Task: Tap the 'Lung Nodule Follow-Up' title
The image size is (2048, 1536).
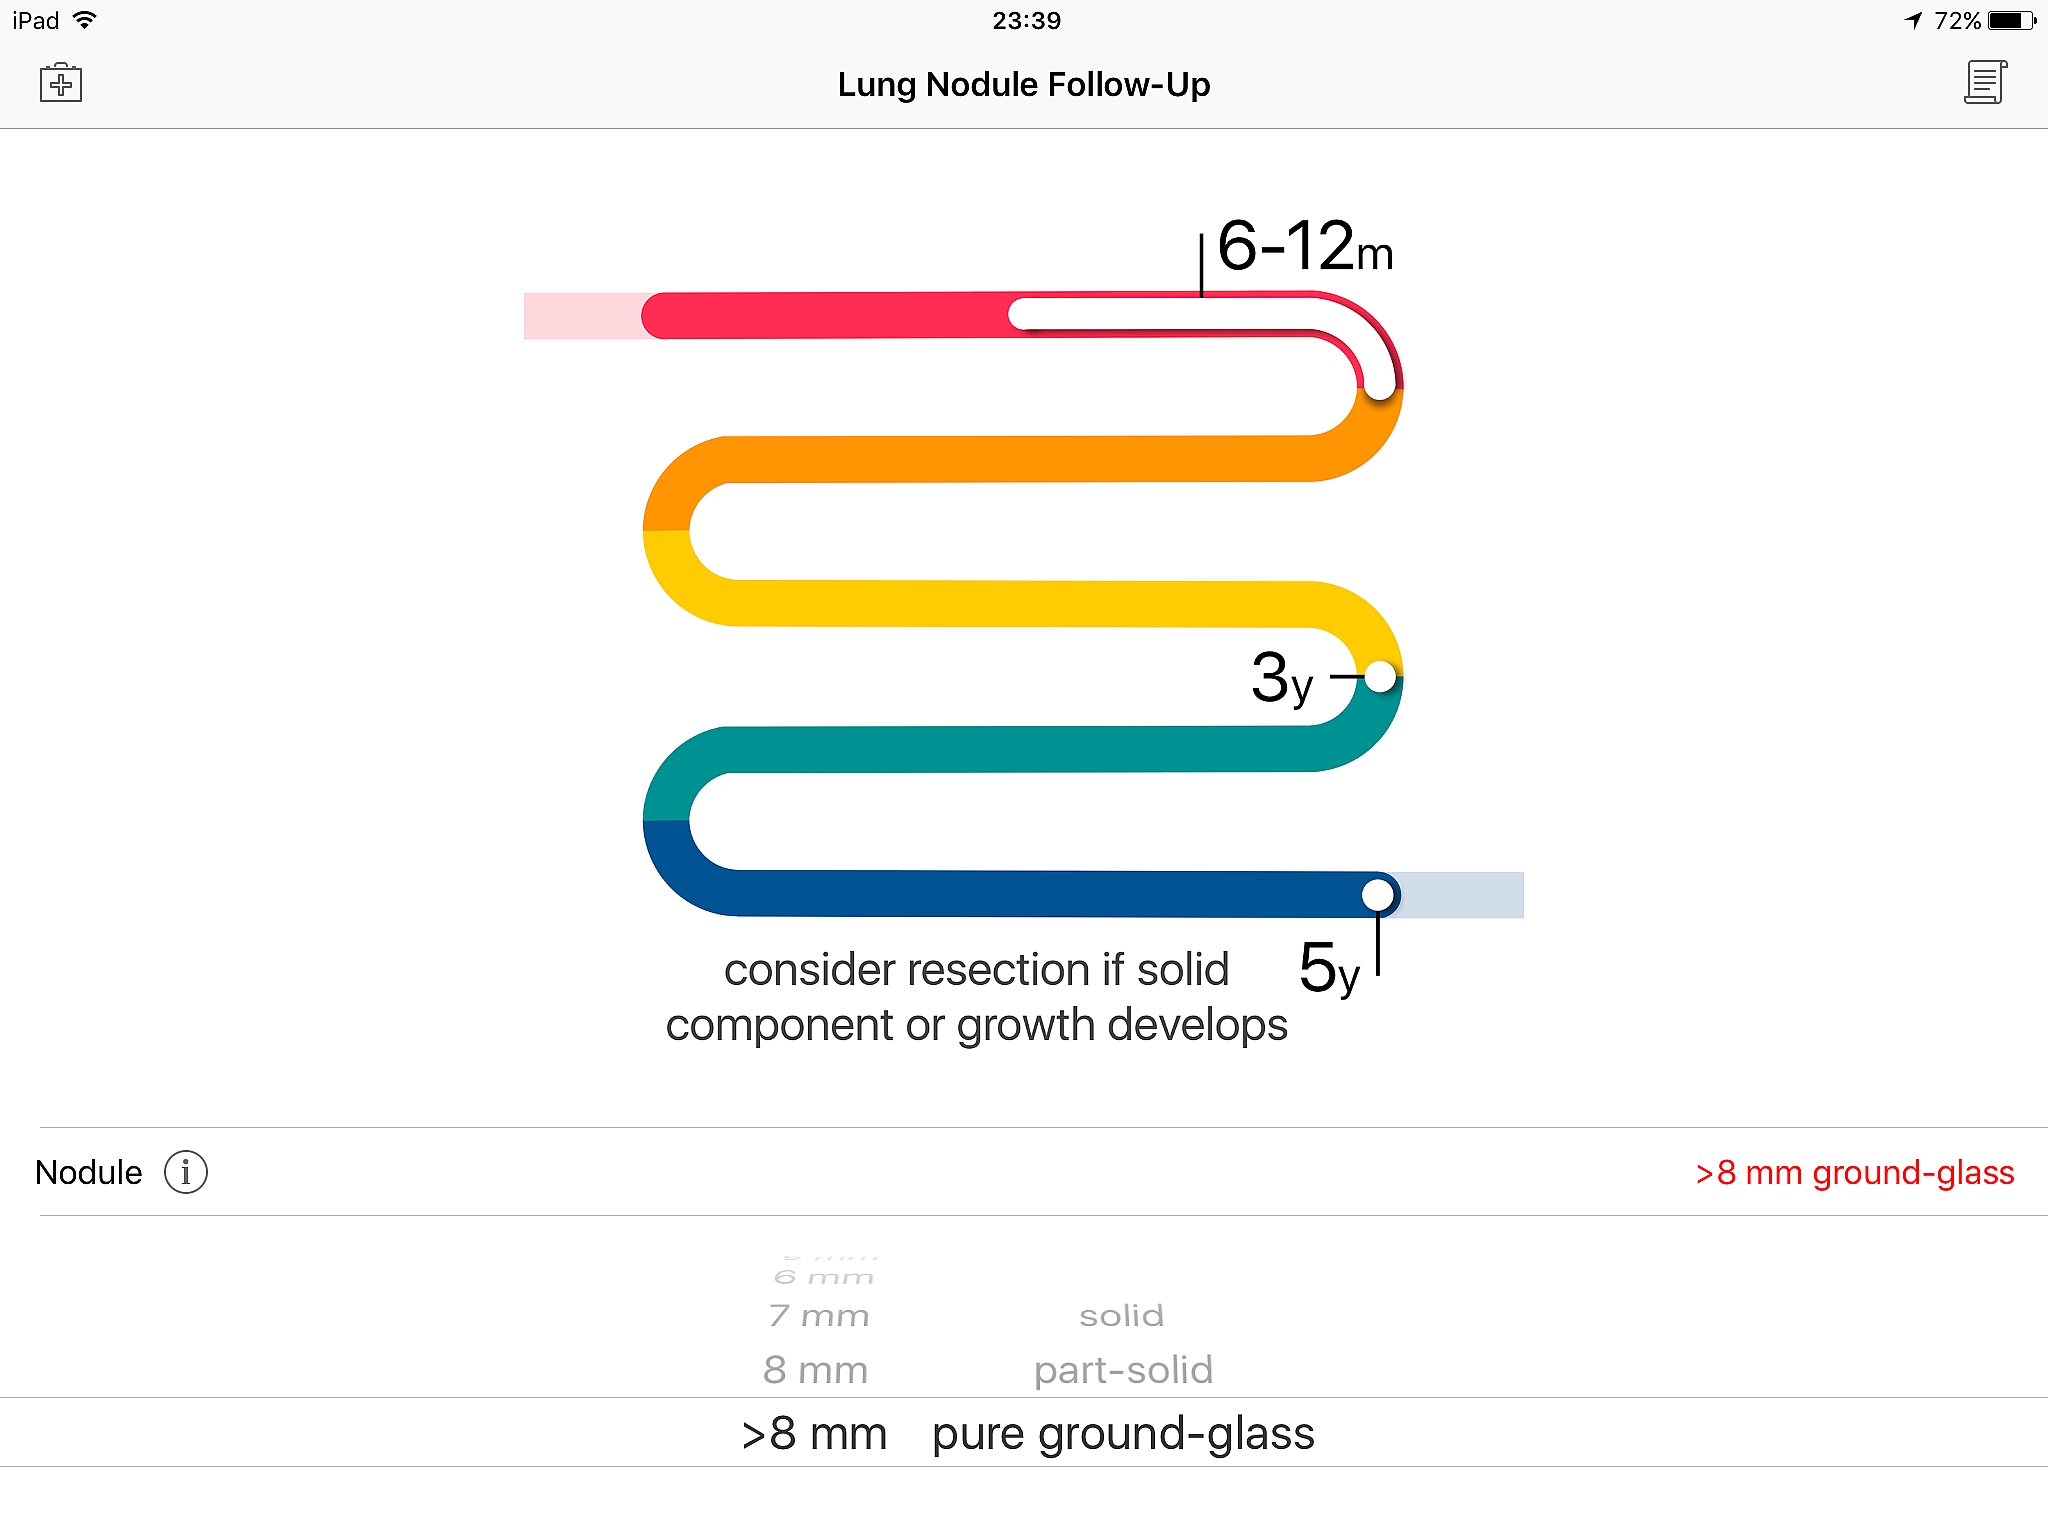Action: click(1024, 84)
